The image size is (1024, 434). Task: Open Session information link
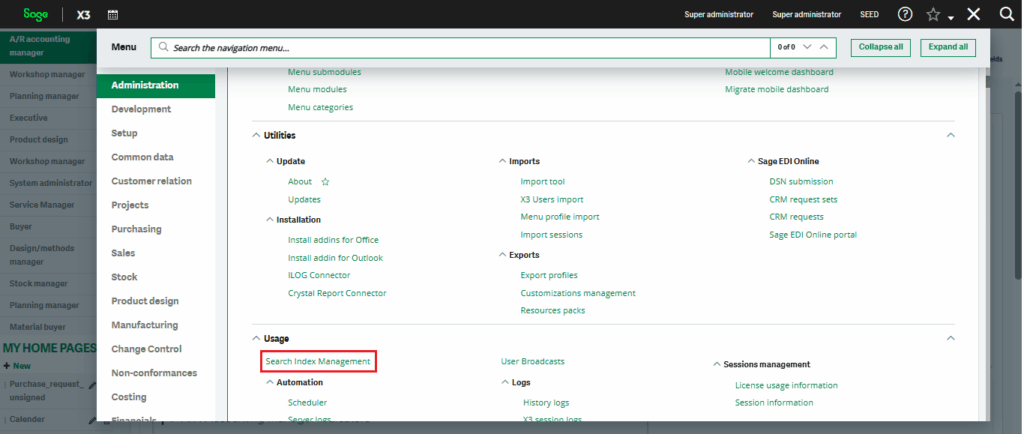pos(774,403)
